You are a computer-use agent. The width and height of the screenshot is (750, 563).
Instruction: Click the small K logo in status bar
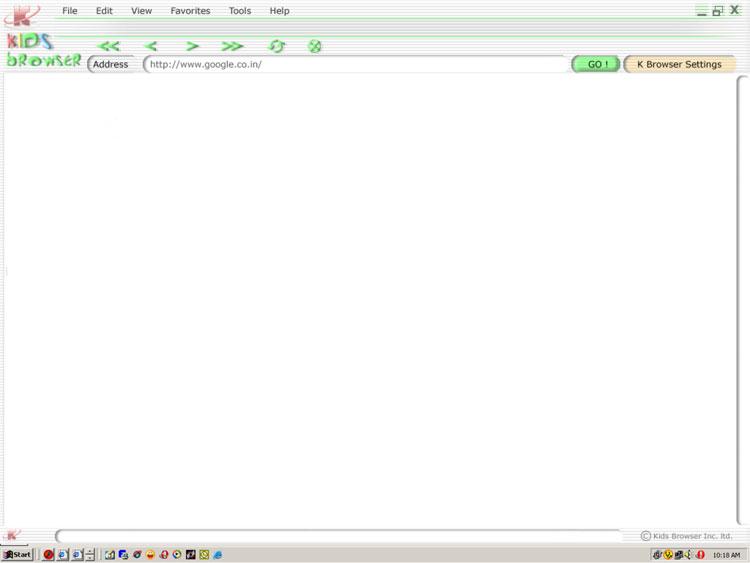[x=12, y=535]
